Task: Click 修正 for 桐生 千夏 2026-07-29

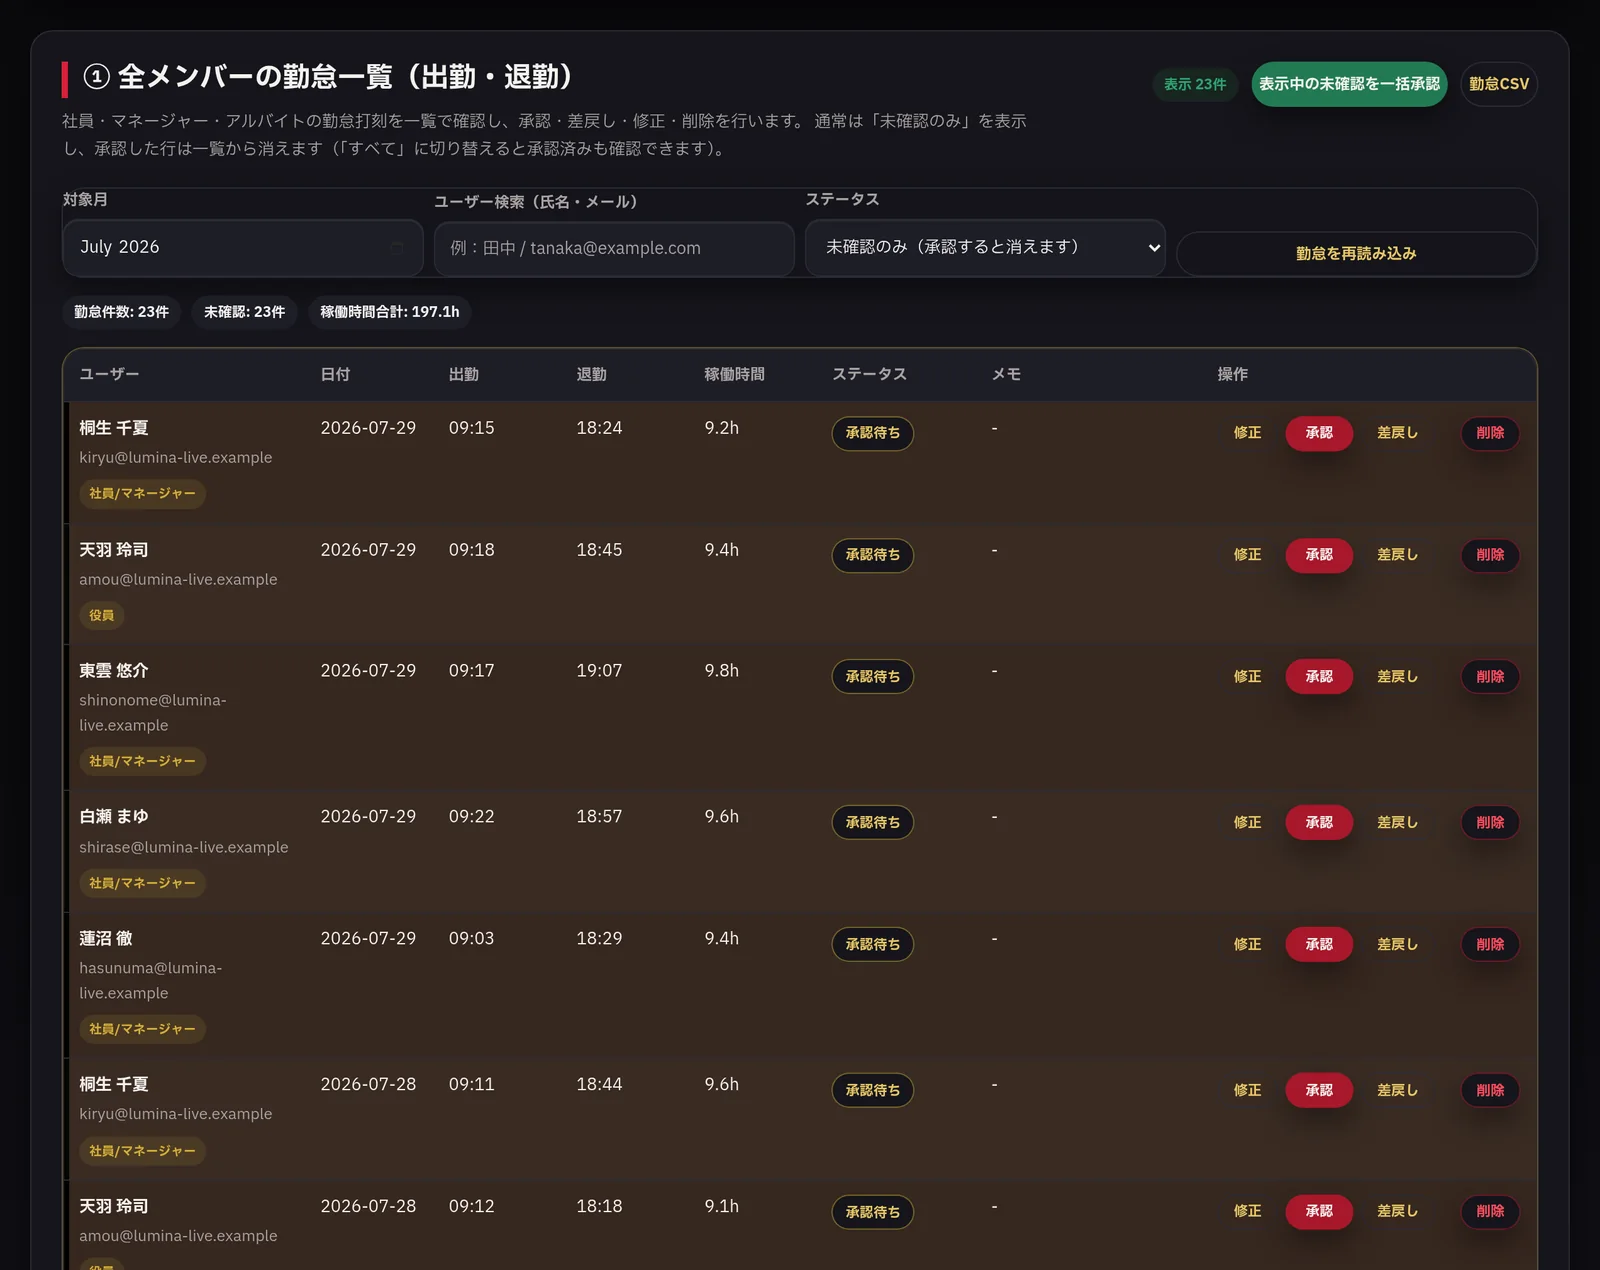Action: (x=1247, y=433)
